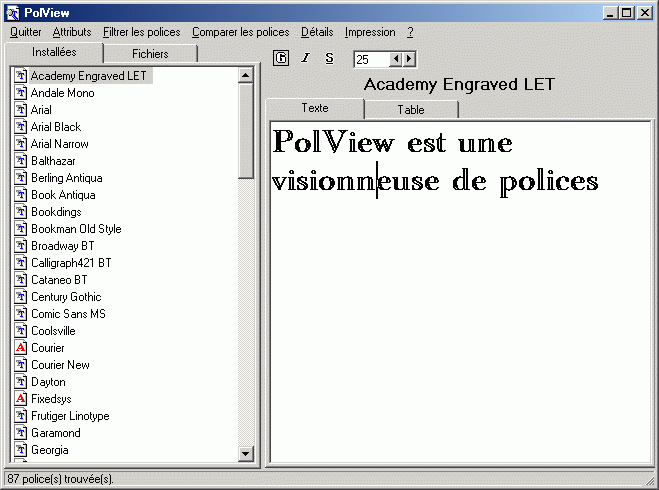Image resolution: width=659 pixels, height=490 pixels.
Task: Click the red A icon beside Courier
Action: pos(21,348)
